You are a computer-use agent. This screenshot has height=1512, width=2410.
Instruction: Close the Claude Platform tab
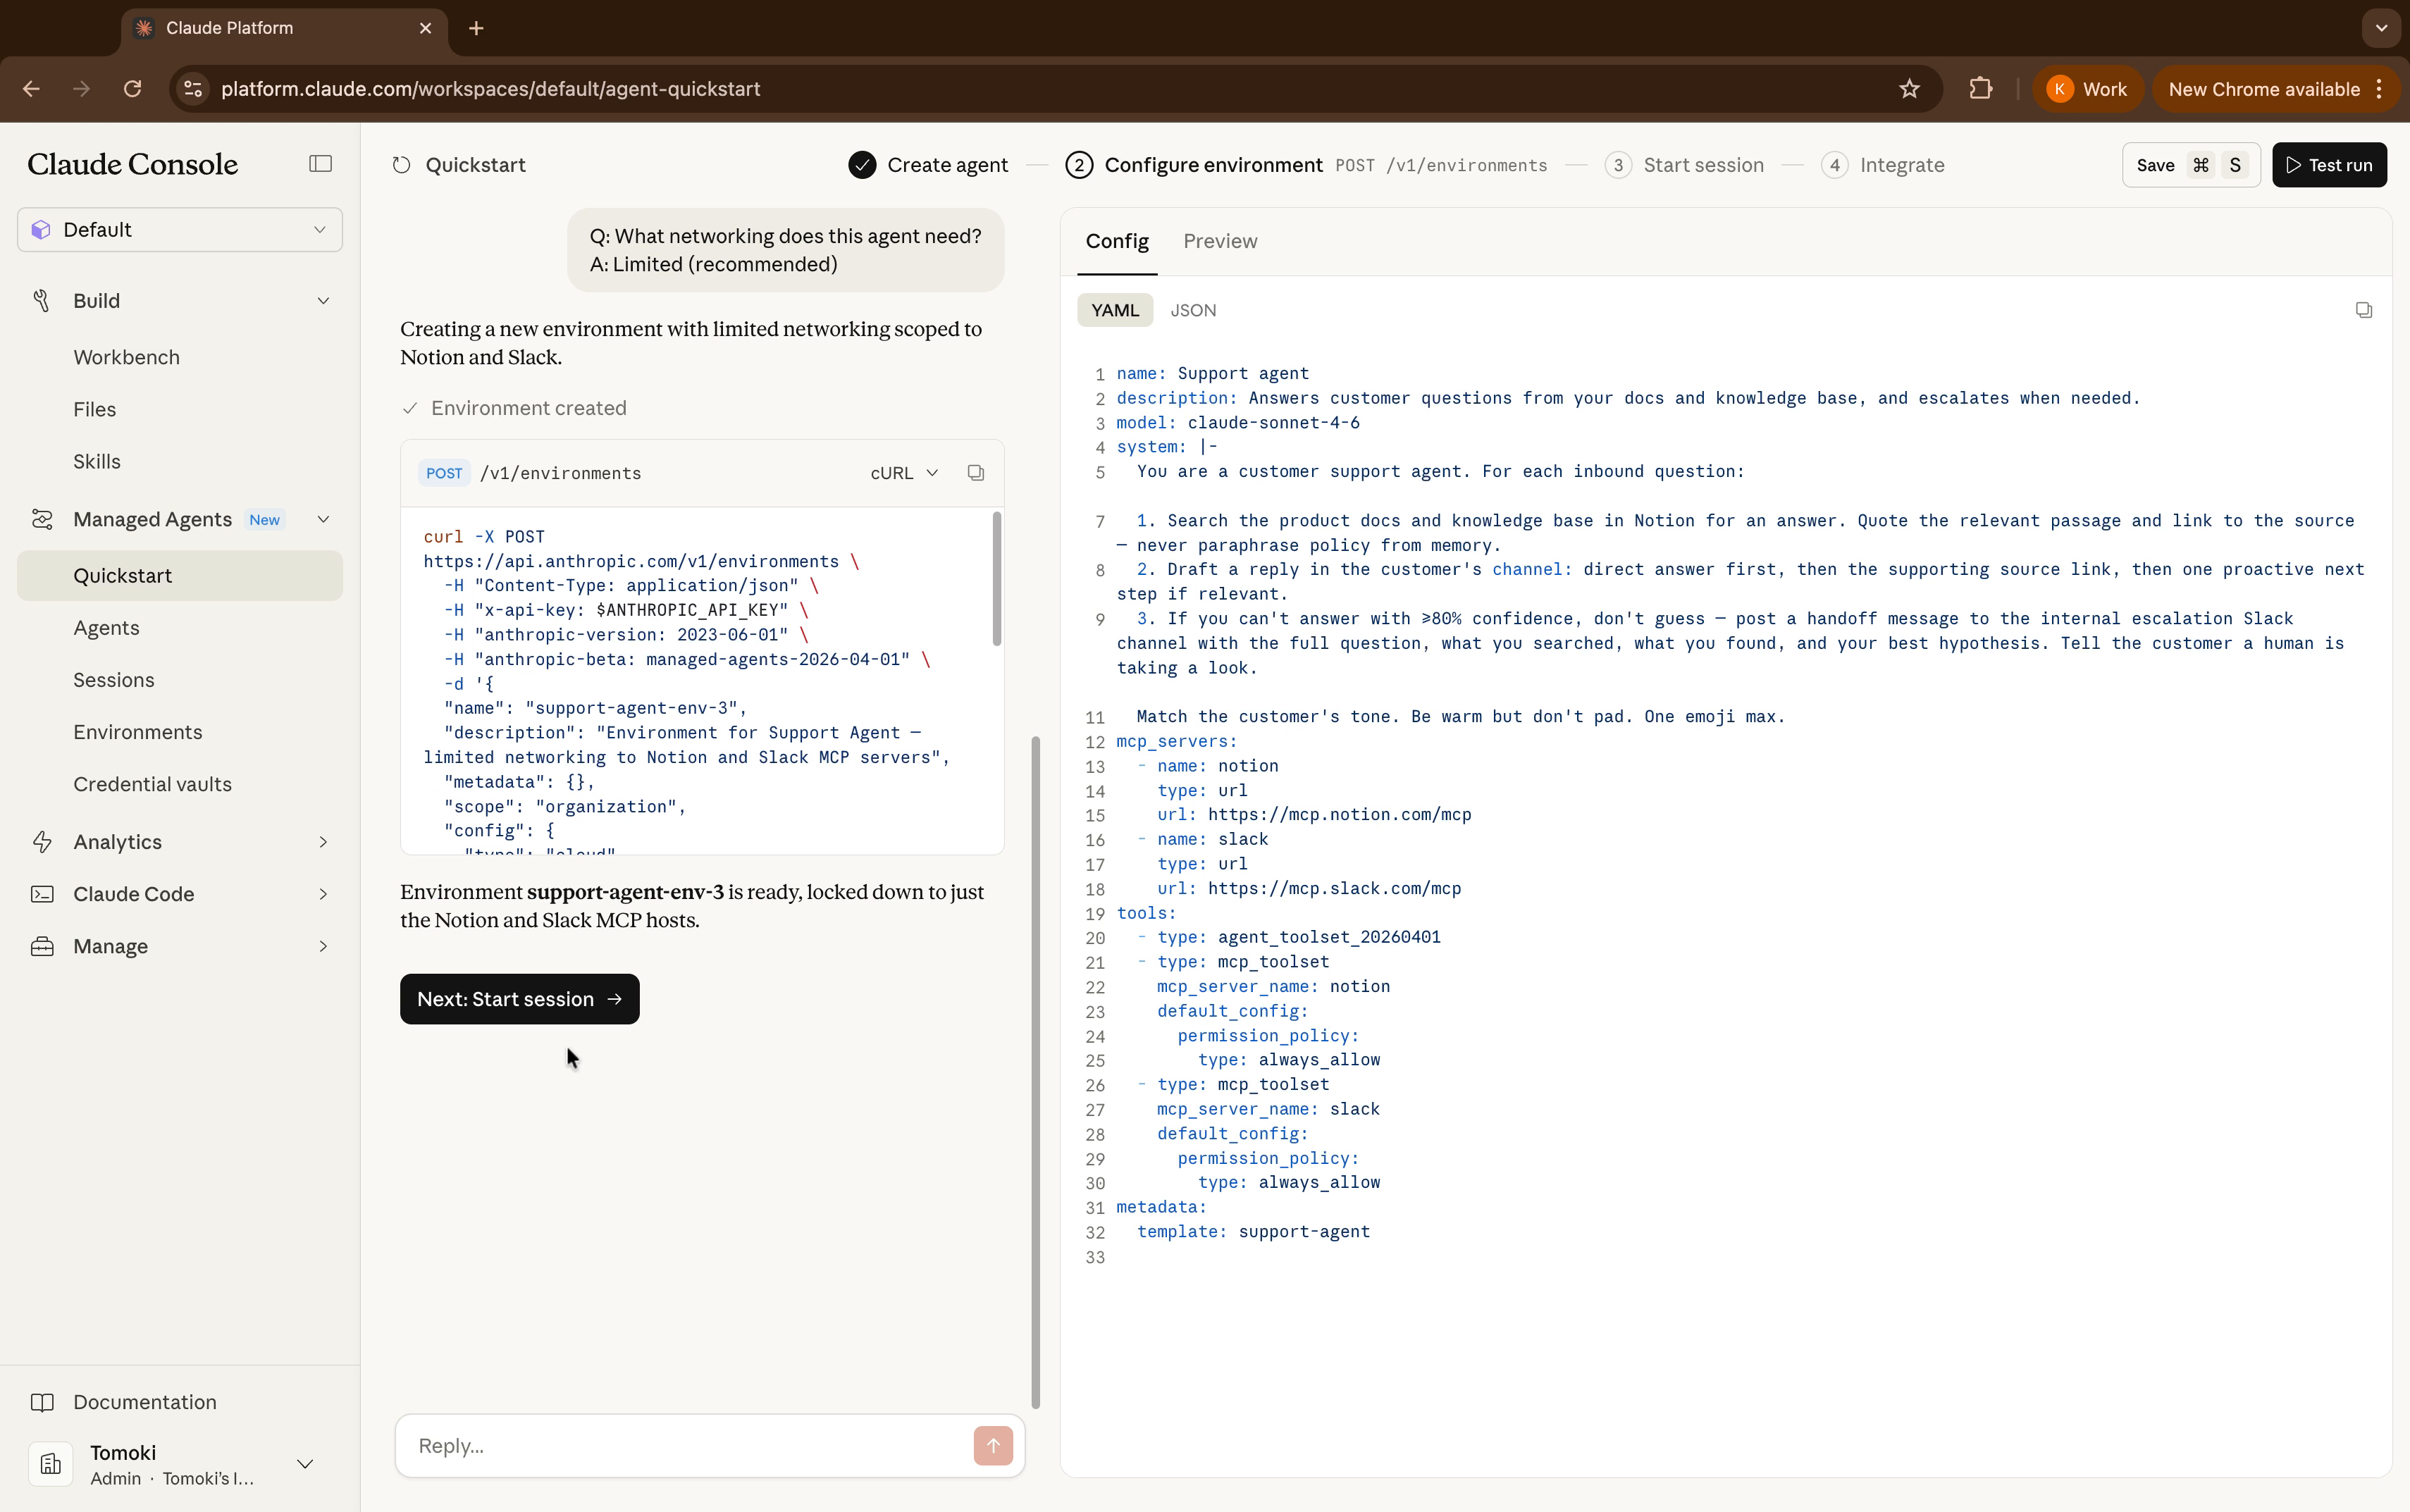[x=426, y=28]
